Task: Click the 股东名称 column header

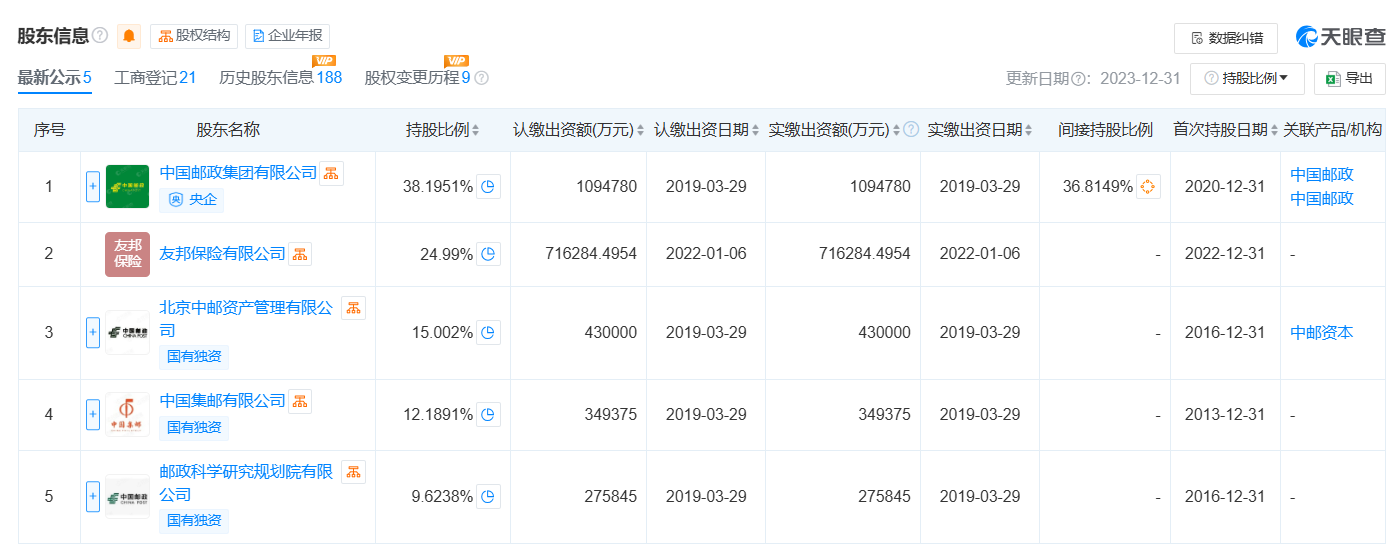Action: pyautogui.click(x=228, y=130)
